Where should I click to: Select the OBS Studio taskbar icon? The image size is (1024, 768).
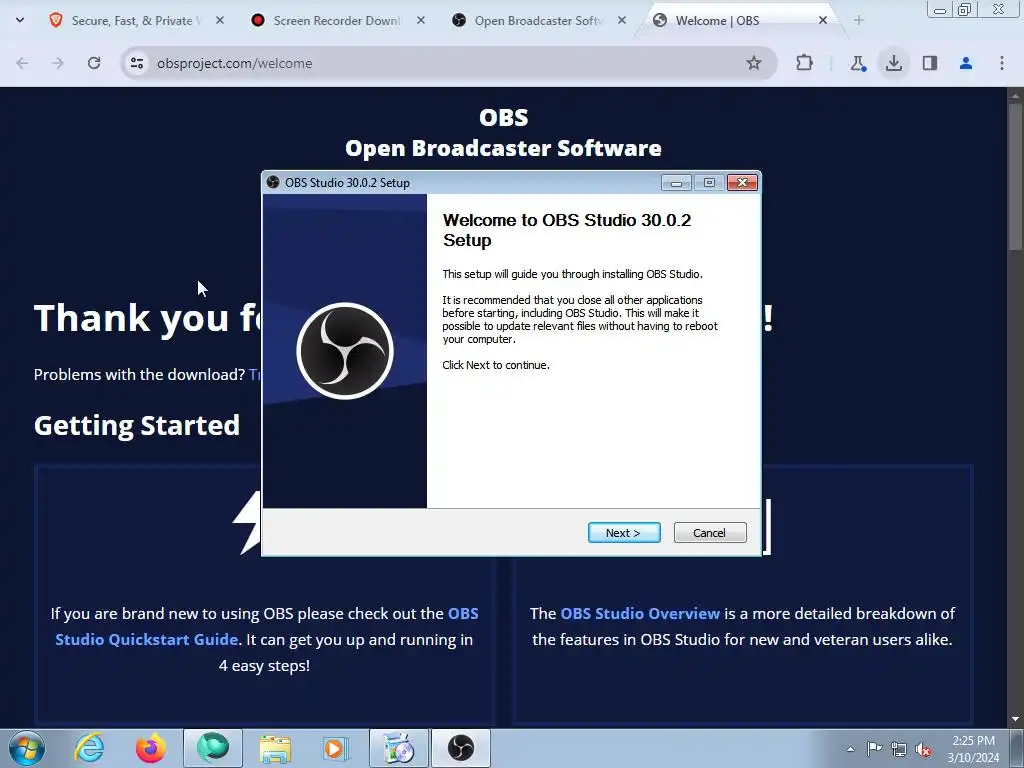point(461,748)
